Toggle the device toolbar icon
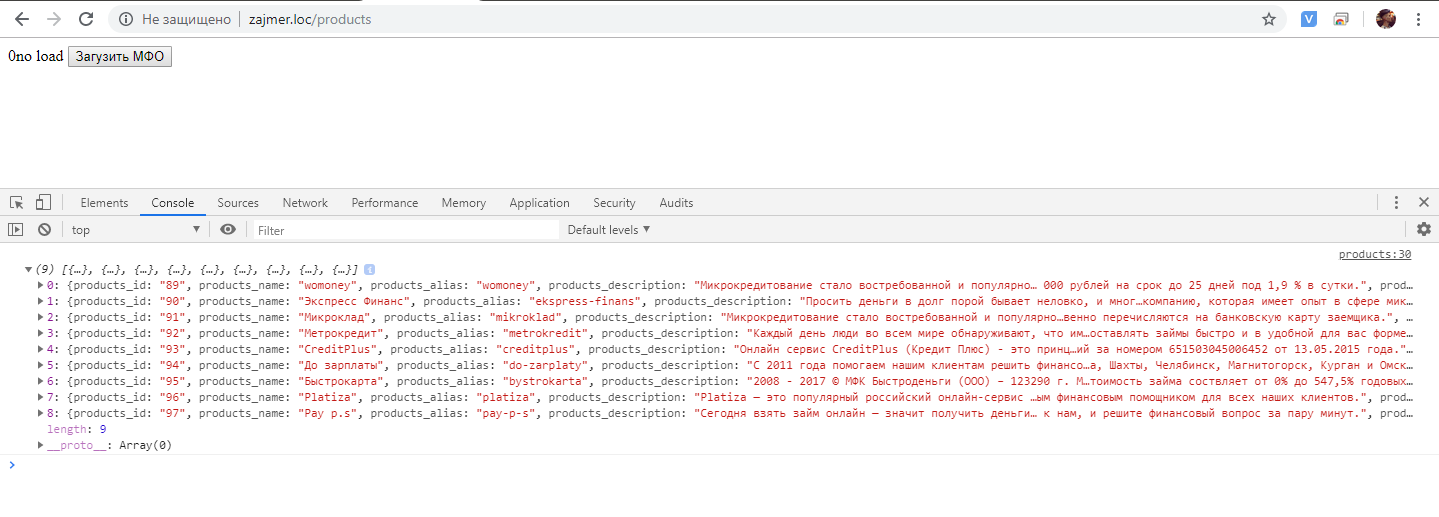This screenshot has width=1439, height=517. (x=43, y=202)
